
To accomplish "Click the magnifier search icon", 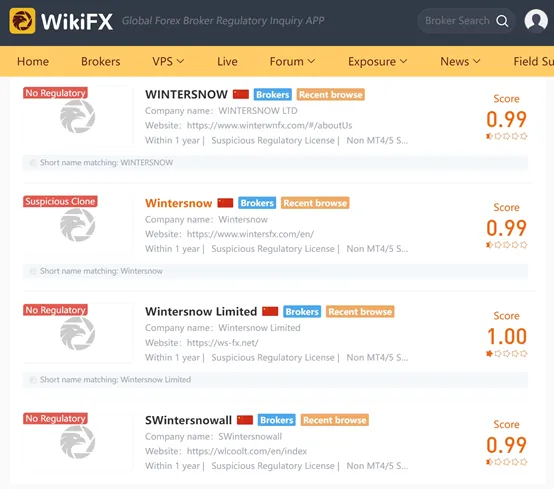I will click(x=502, y=21).
